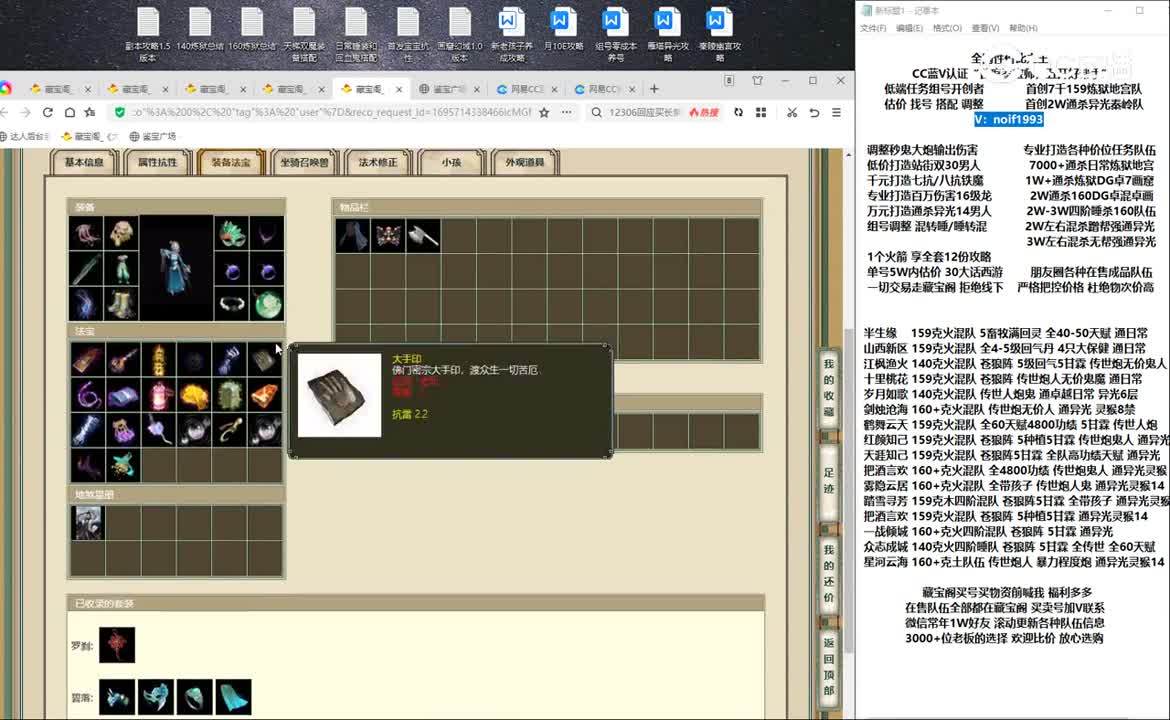
Task: Click the golden lantern talisman icon
Action: click(x=158, y=360)
